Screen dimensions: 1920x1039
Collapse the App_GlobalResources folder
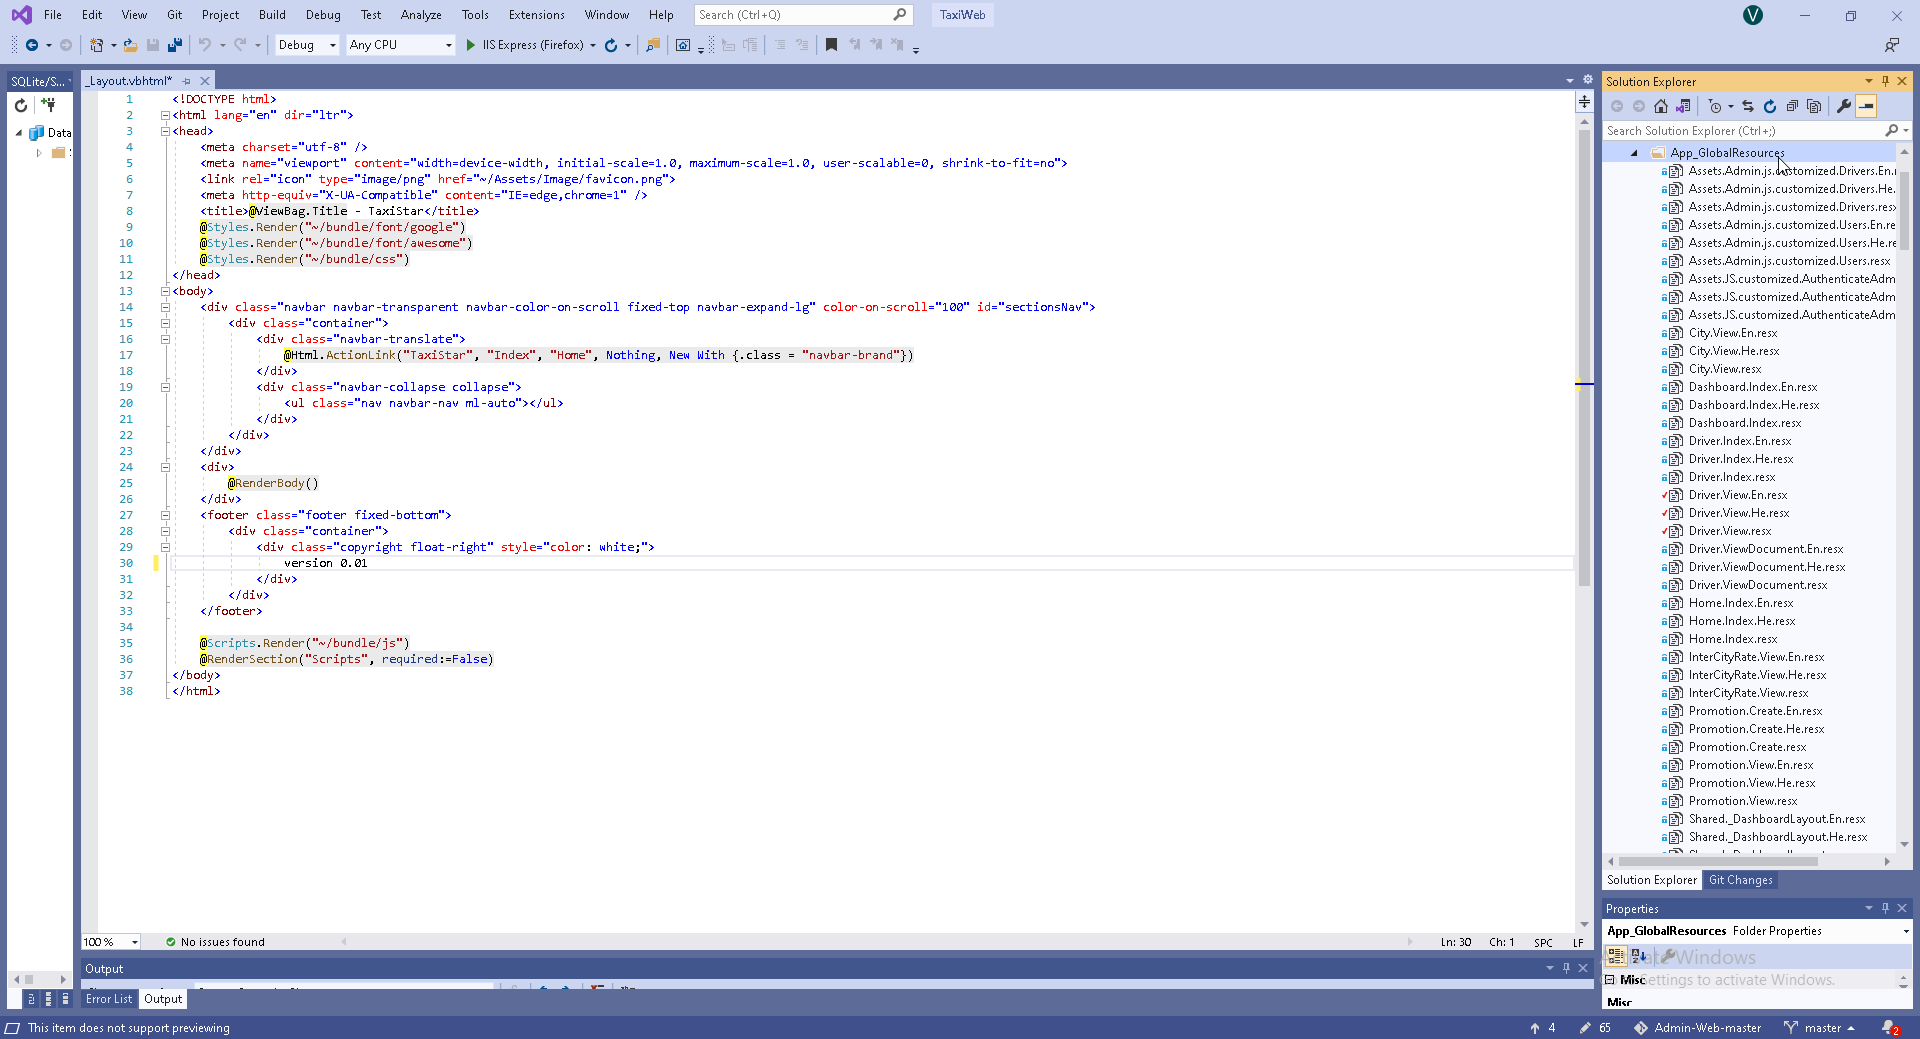[x=1634, y=153]
